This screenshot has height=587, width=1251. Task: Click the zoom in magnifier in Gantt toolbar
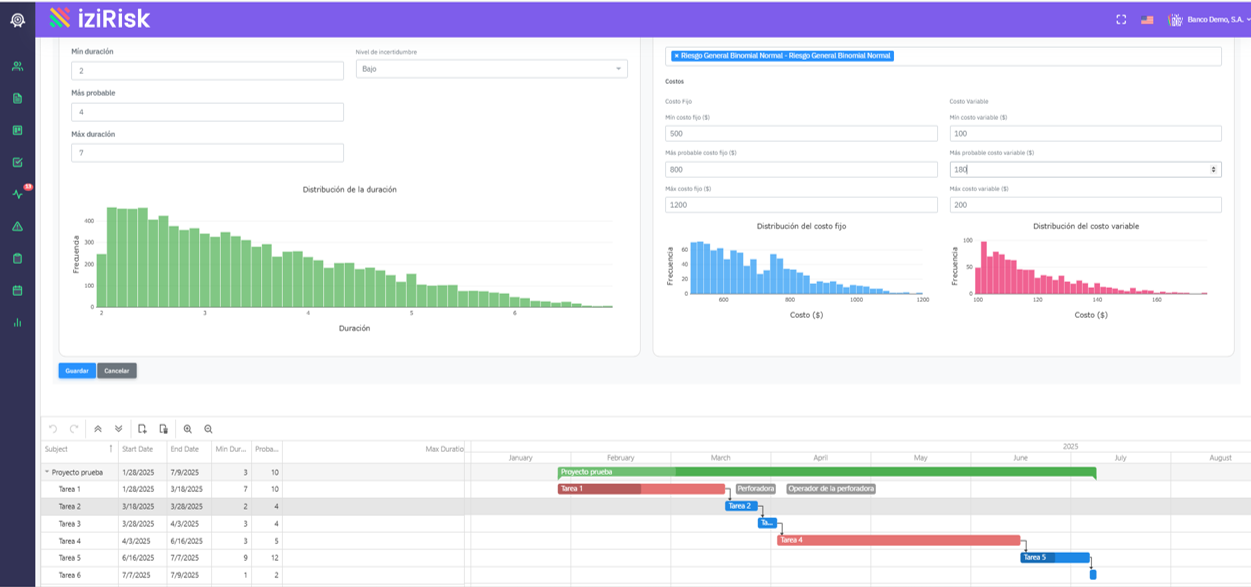(187, 429)
